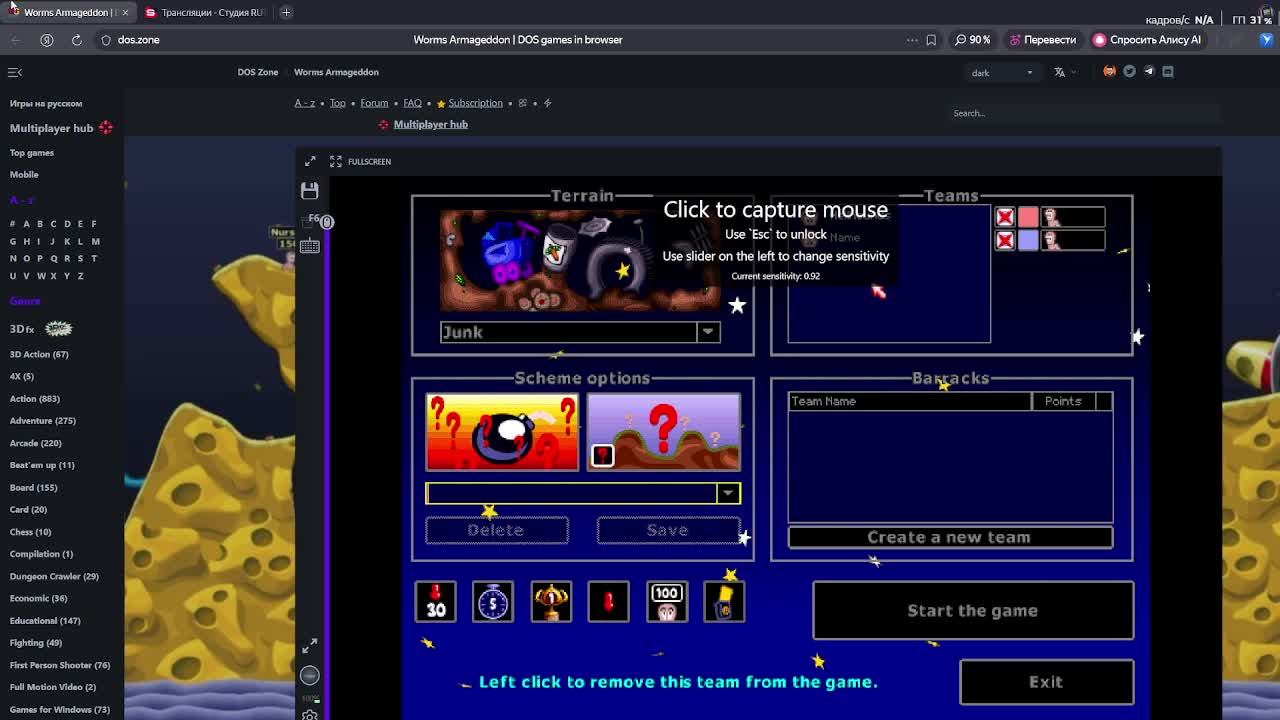Click the yellow teleport-in placement icon
The width and height of the screenshot is (1280, 720).
(724, 601)
